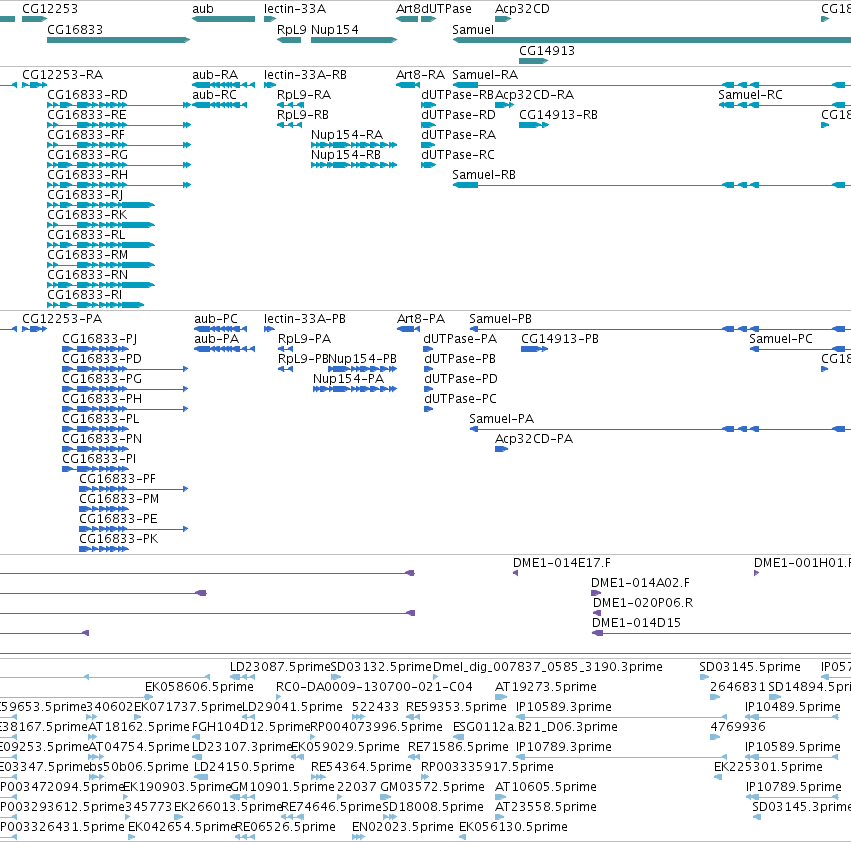Select the Nup154-RA transcript label
The image size is (851, 842).
pyautogui.click(x=347, y=135)
